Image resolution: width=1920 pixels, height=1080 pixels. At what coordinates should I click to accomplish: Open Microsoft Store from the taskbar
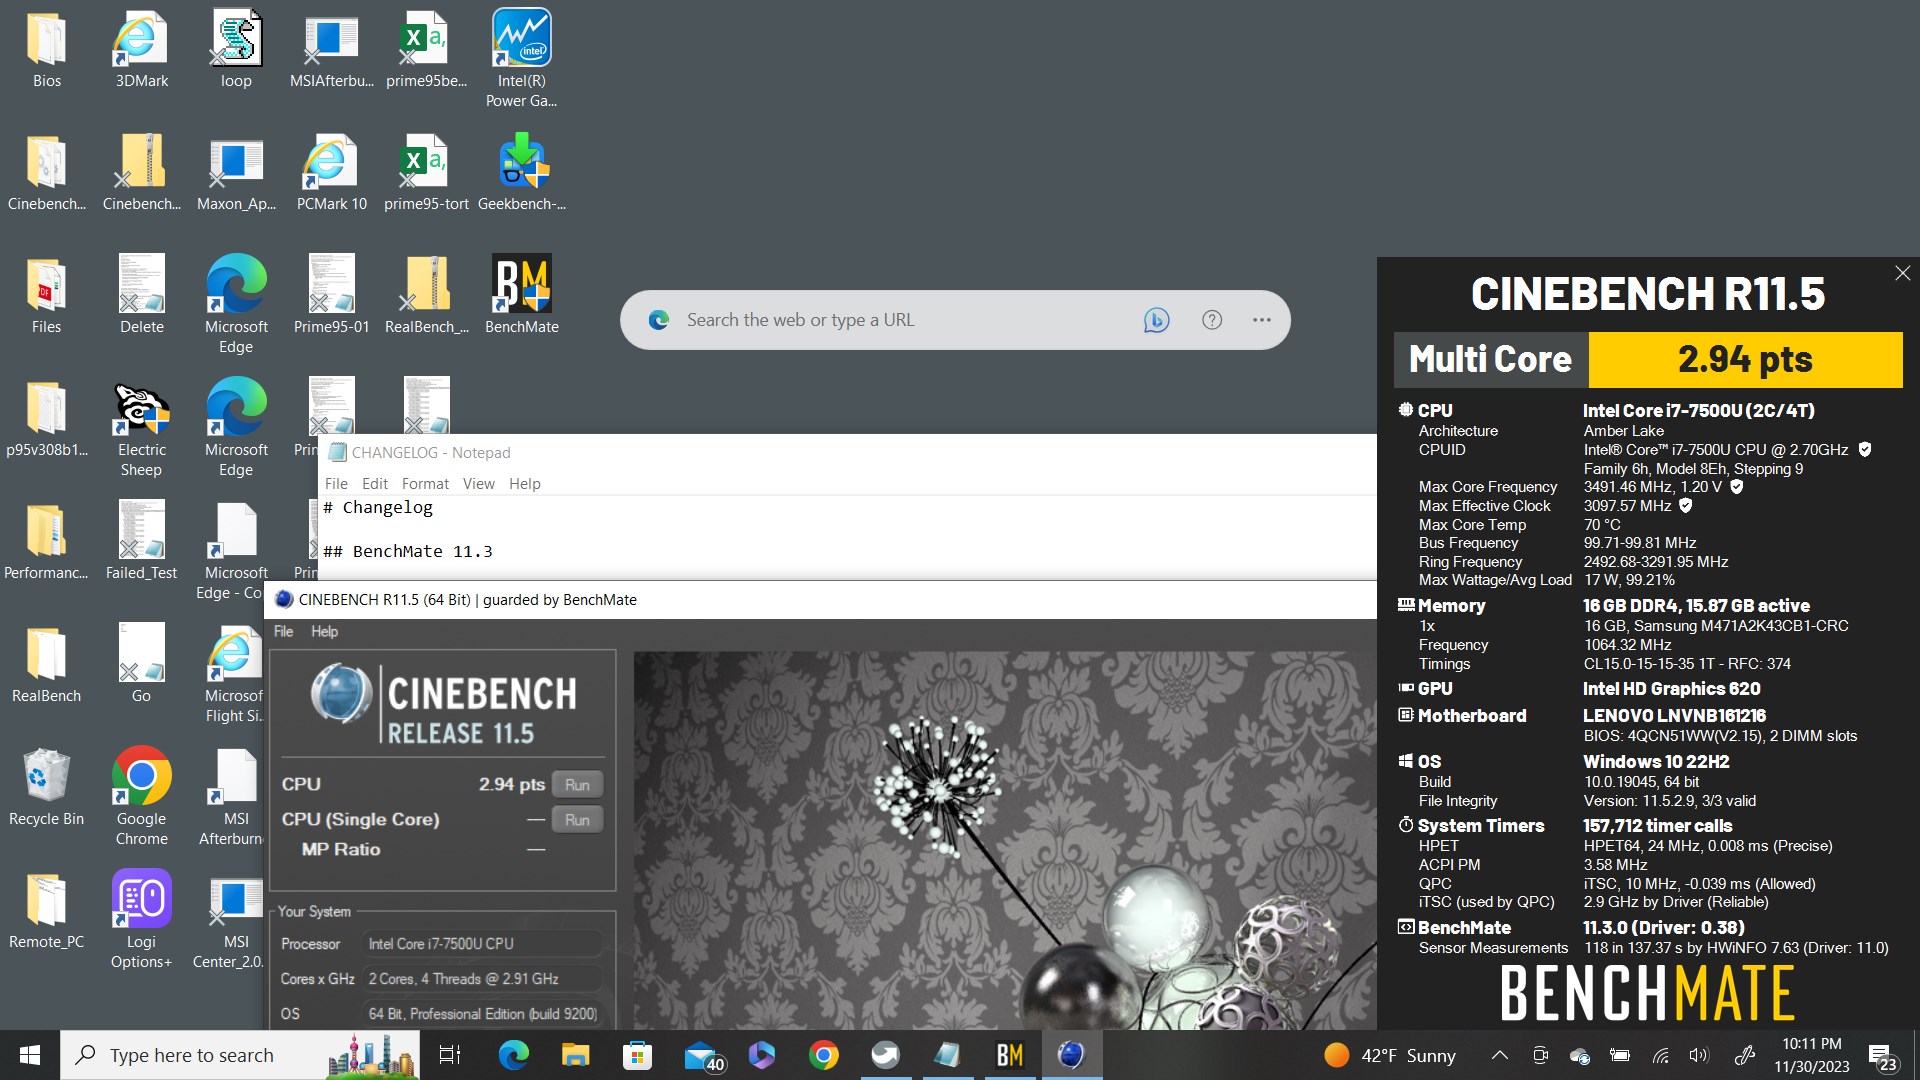click(x=637, y=1055)
